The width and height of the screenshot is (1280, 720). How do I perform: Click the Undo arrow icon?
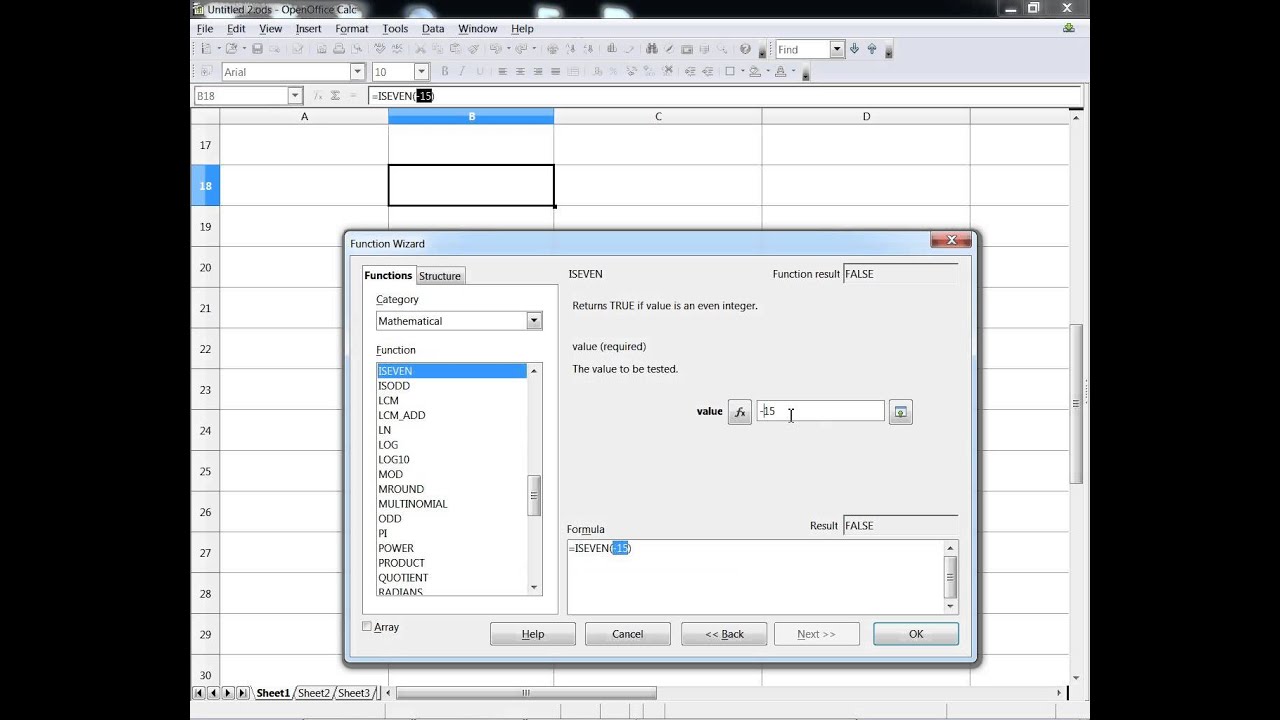494,49
